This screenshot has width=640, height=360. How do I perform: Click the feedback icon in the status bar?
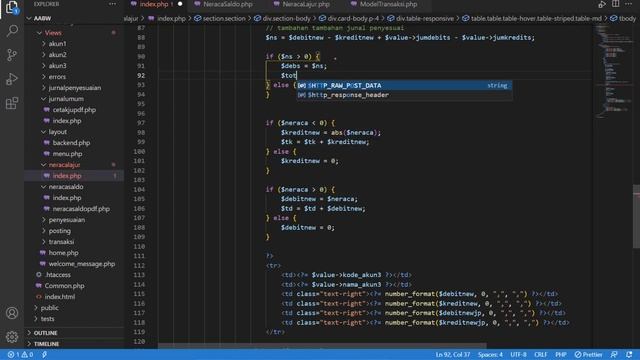coord(614,355)
